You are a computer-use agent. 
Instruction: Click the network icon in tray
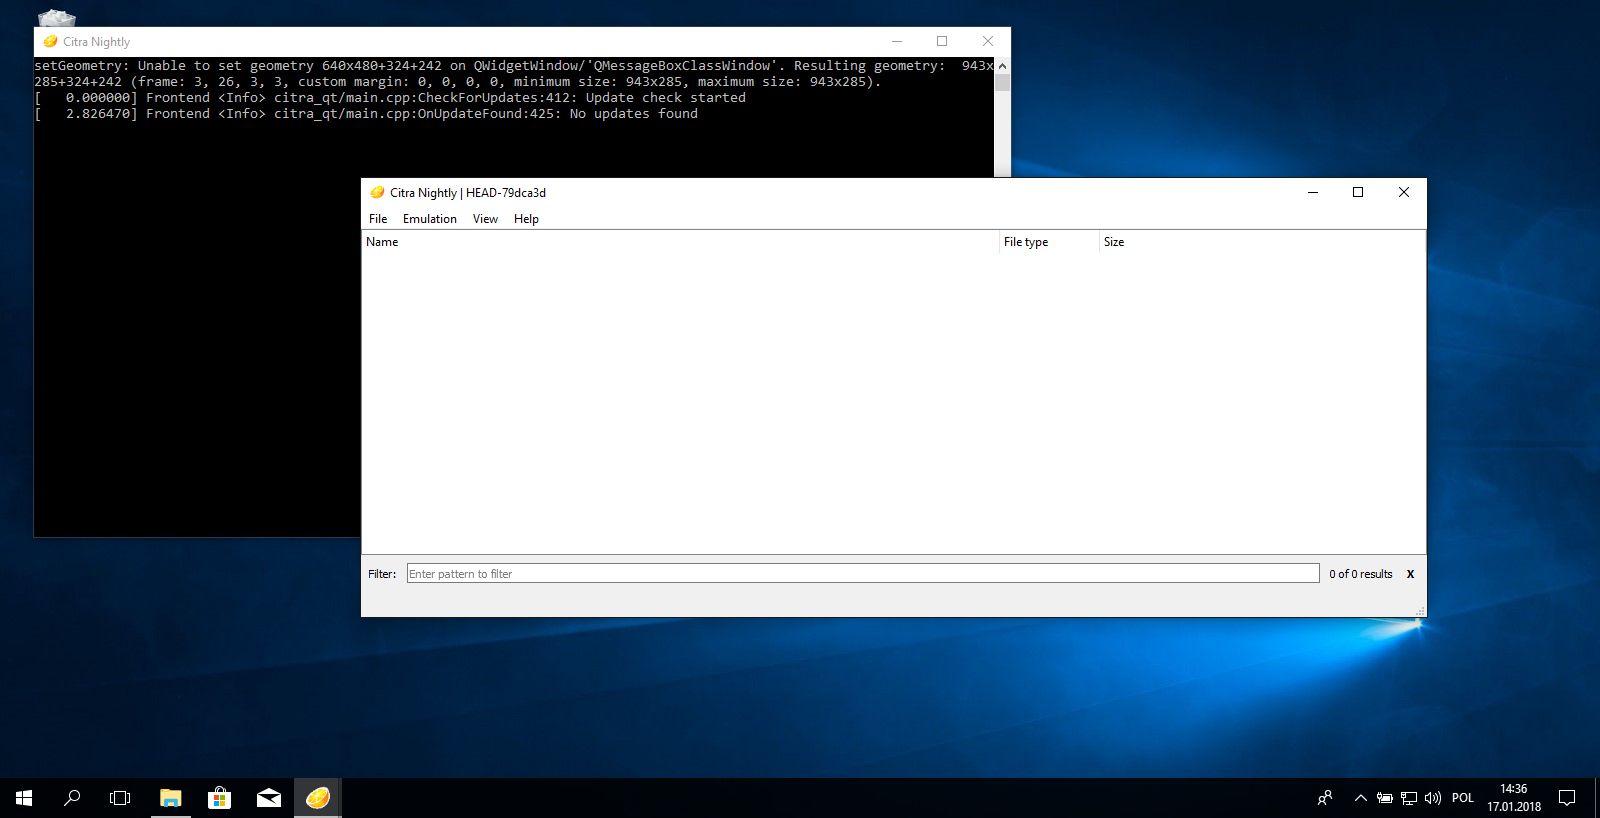click(1409, 798)
